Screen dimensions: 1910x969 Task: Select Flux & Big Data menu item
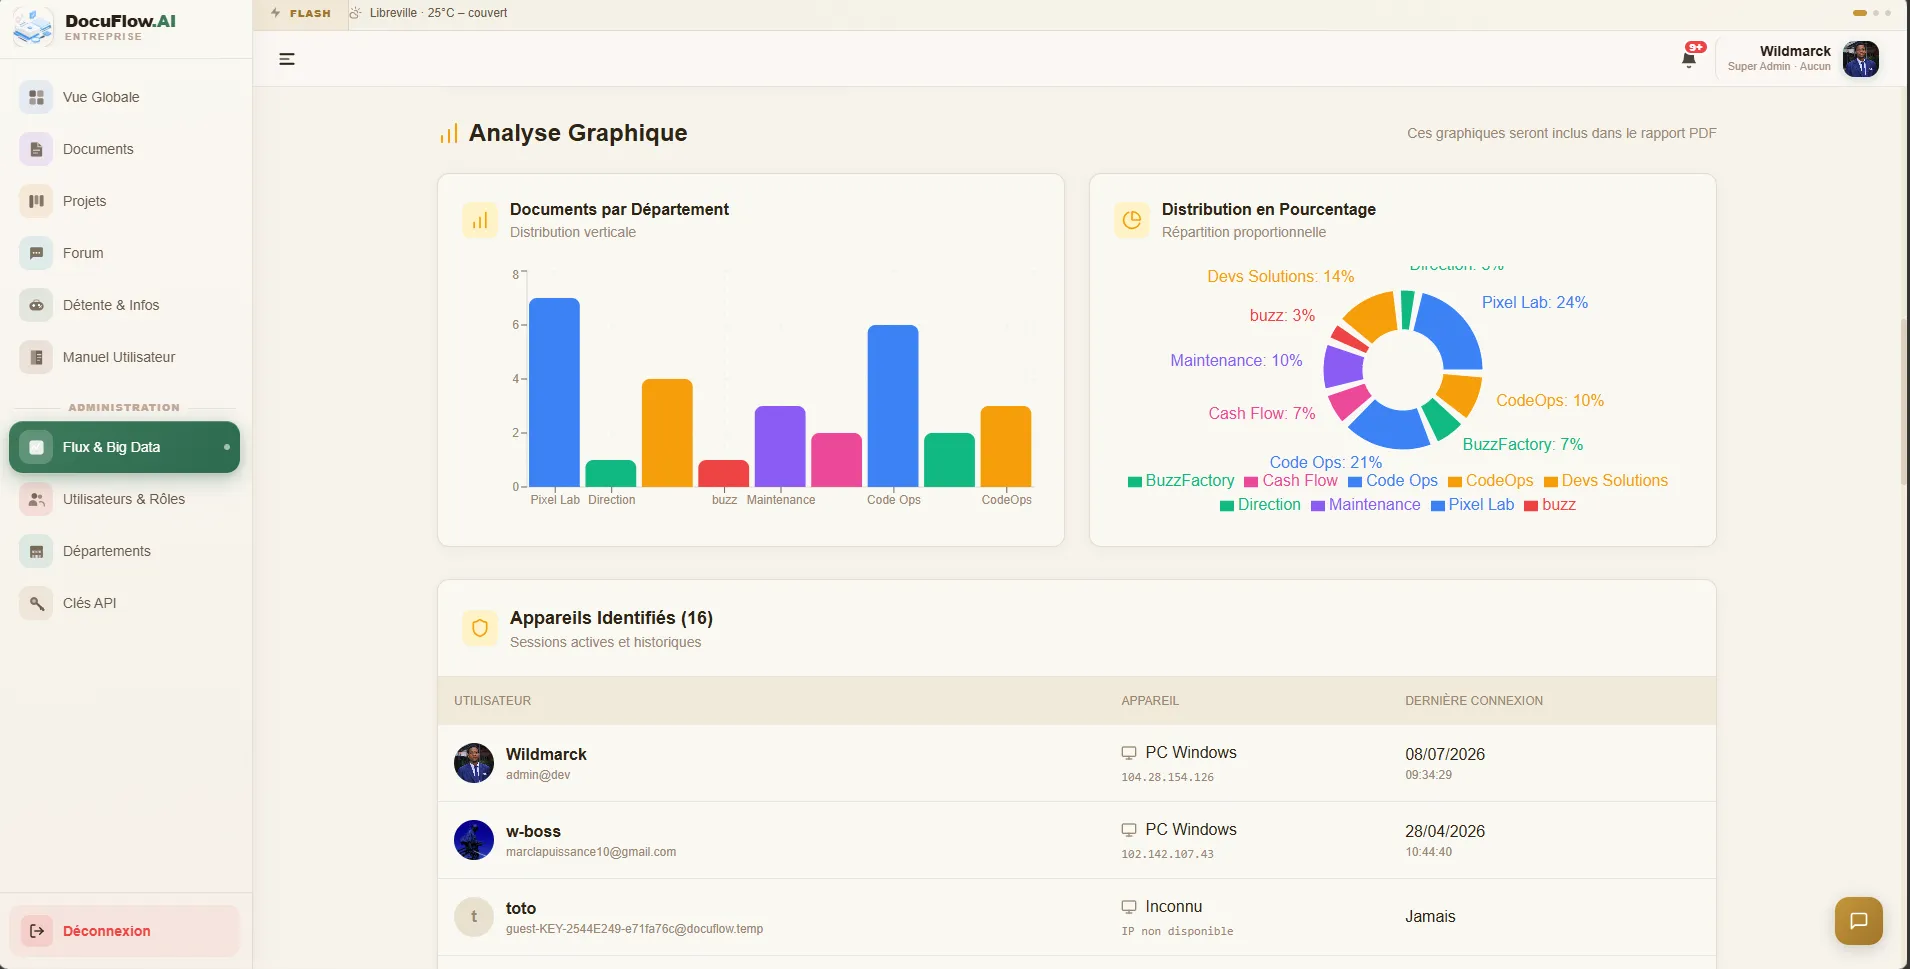(x=124, y=447)
